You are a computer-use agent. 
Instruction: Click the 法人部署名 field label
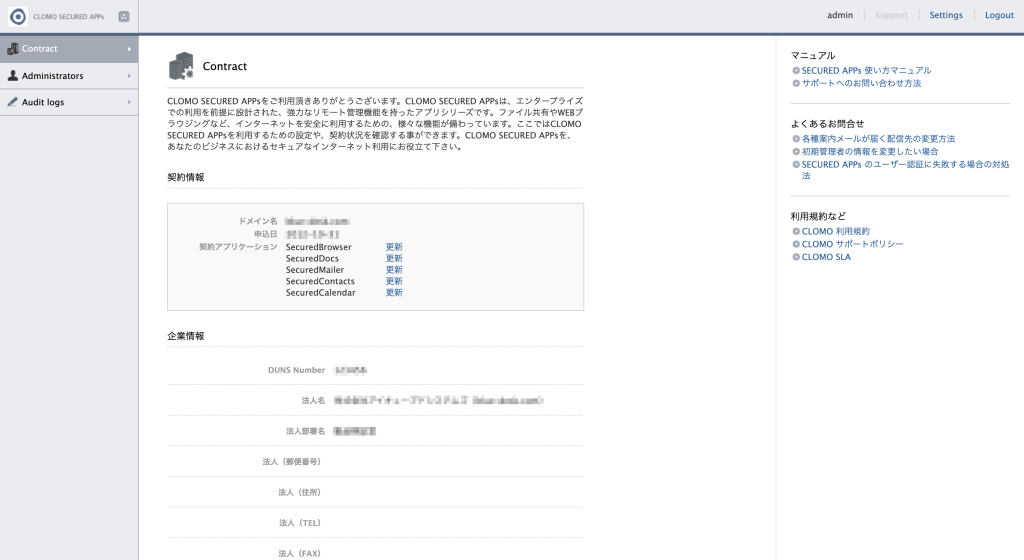coord(306,431)
